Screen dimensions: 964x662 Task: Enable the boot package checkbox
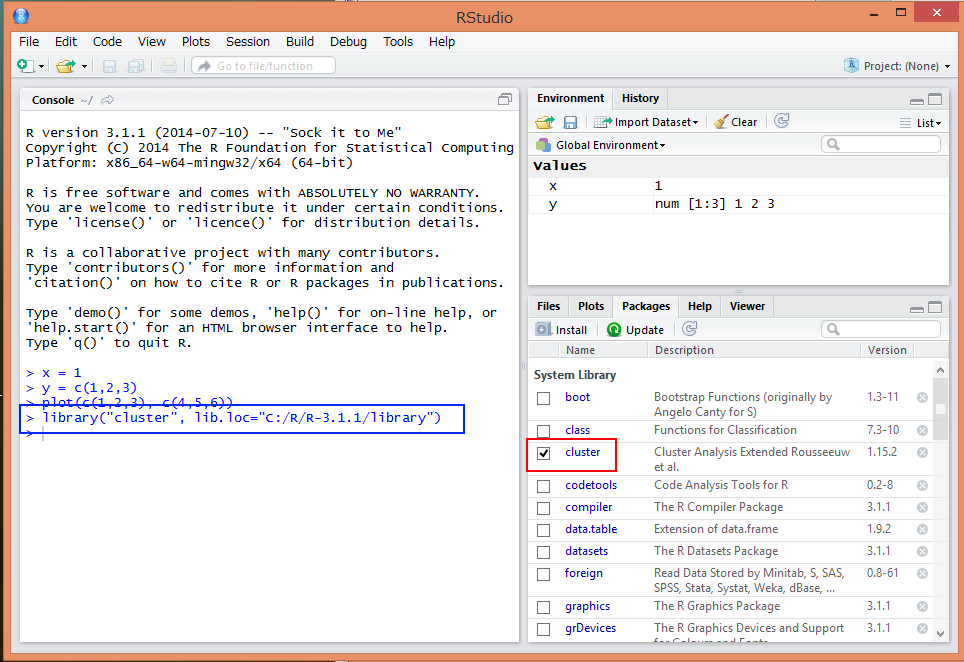click(543, 398)
